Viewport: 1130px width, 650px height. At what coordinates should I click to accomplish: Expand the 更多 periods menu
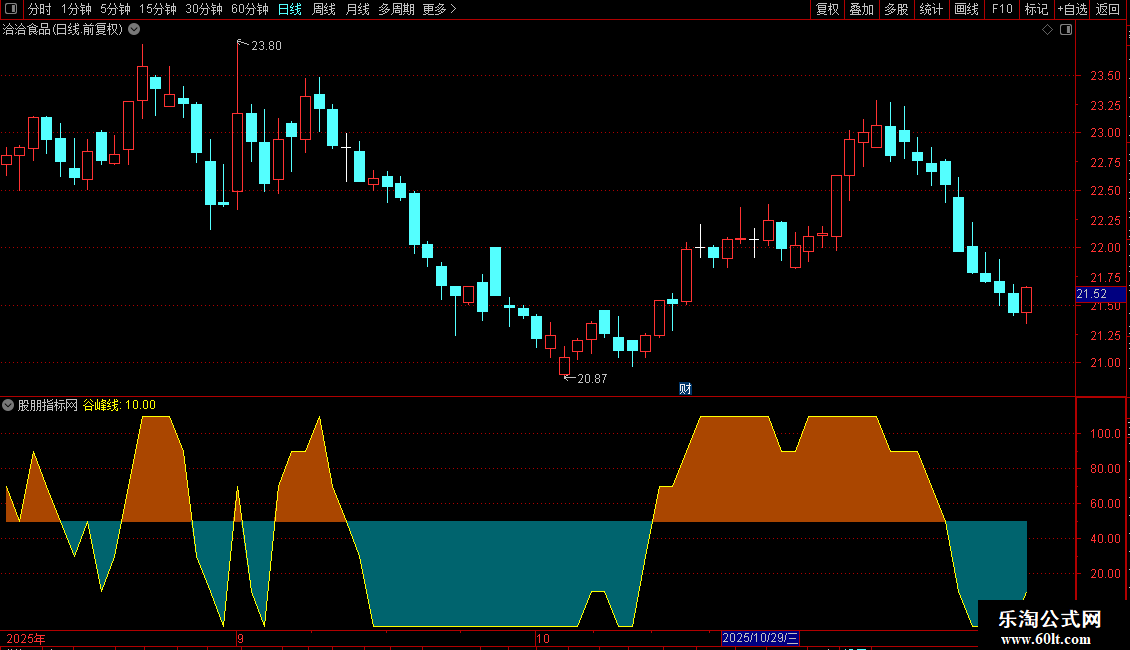439,9
